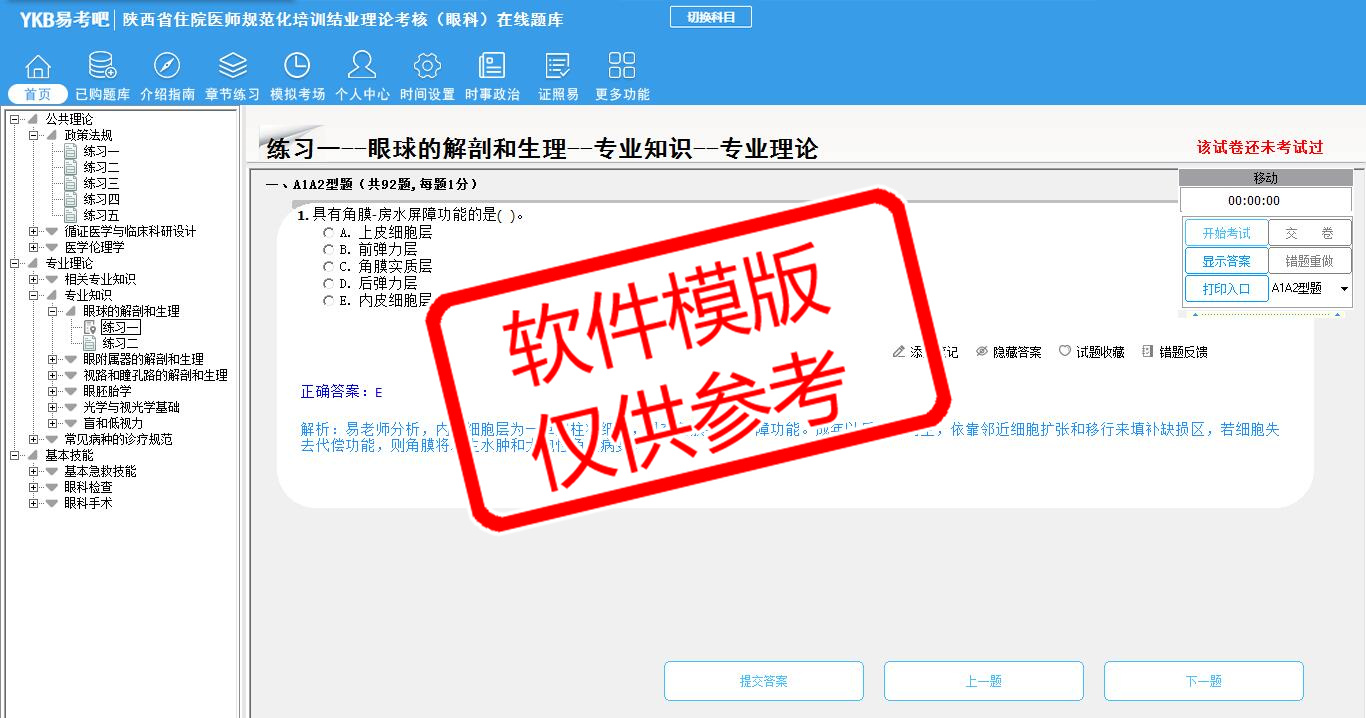
Task: Expand the 眼附属器的解剖和生理 tree node
Action: coord(53,359)
